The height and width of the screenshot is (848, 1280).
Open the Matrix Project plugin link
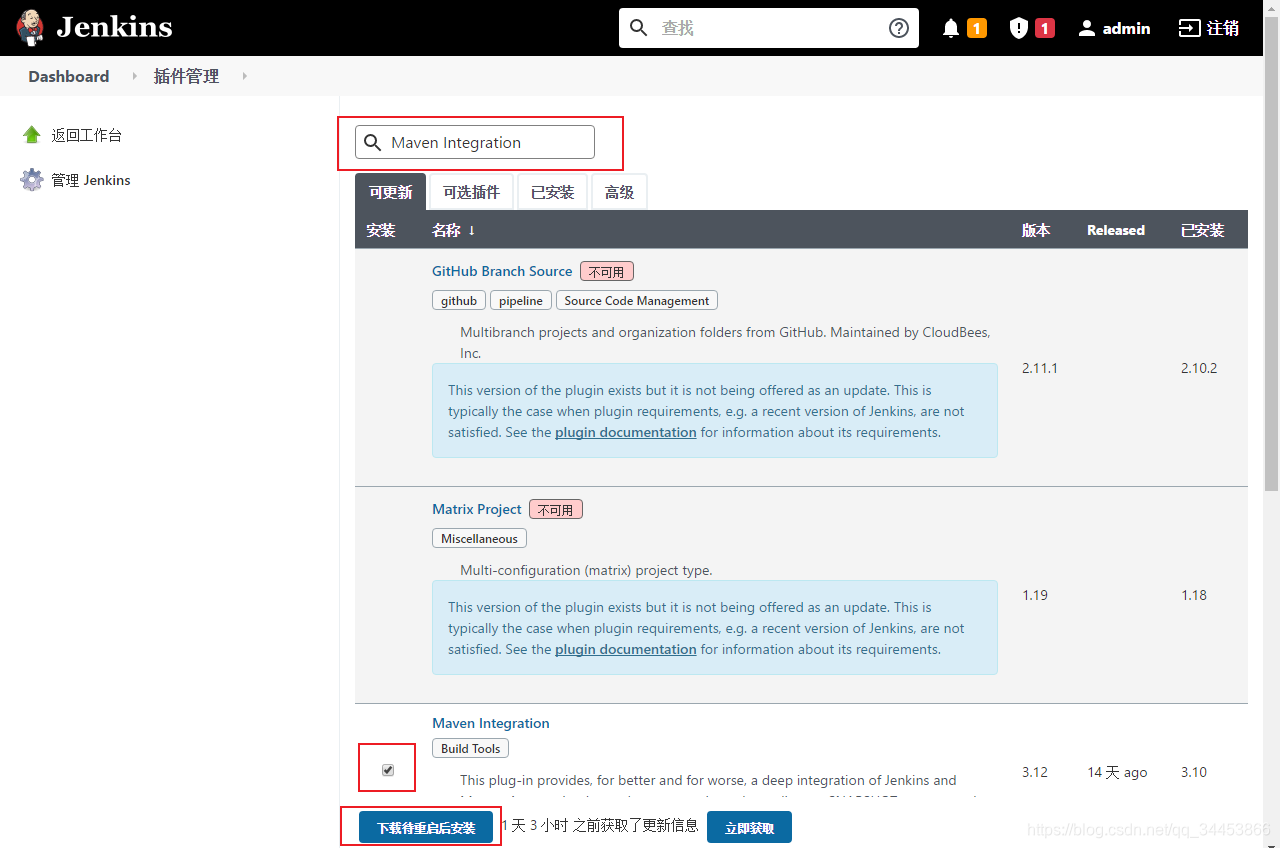[x=477, y=509]
